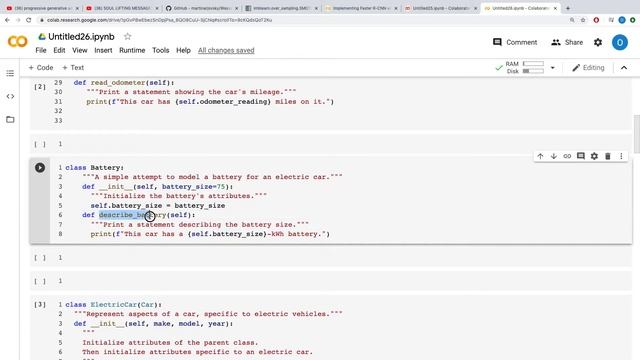Open Insert menu

click(103, 50)
